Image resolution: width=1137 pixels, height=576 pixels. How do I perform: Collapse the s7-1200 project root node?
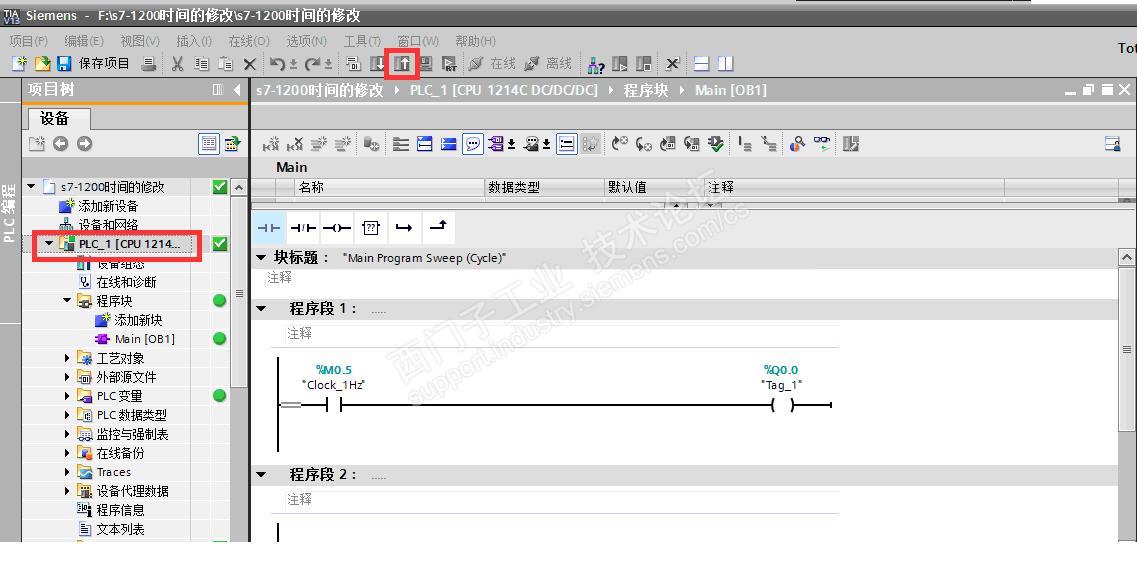[31, 186]
